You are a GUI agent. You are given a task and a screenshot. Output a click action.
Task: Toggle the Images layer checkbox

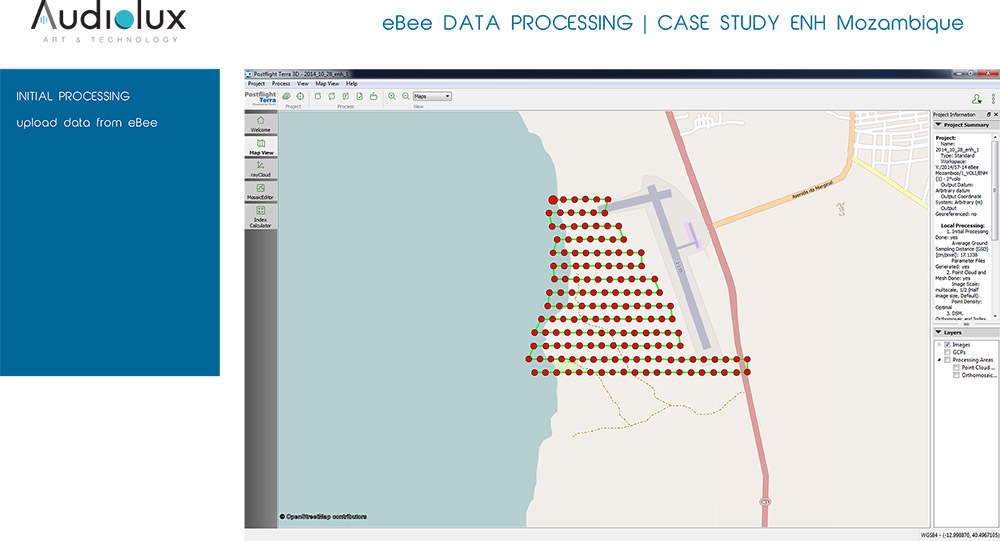point(947,344)
